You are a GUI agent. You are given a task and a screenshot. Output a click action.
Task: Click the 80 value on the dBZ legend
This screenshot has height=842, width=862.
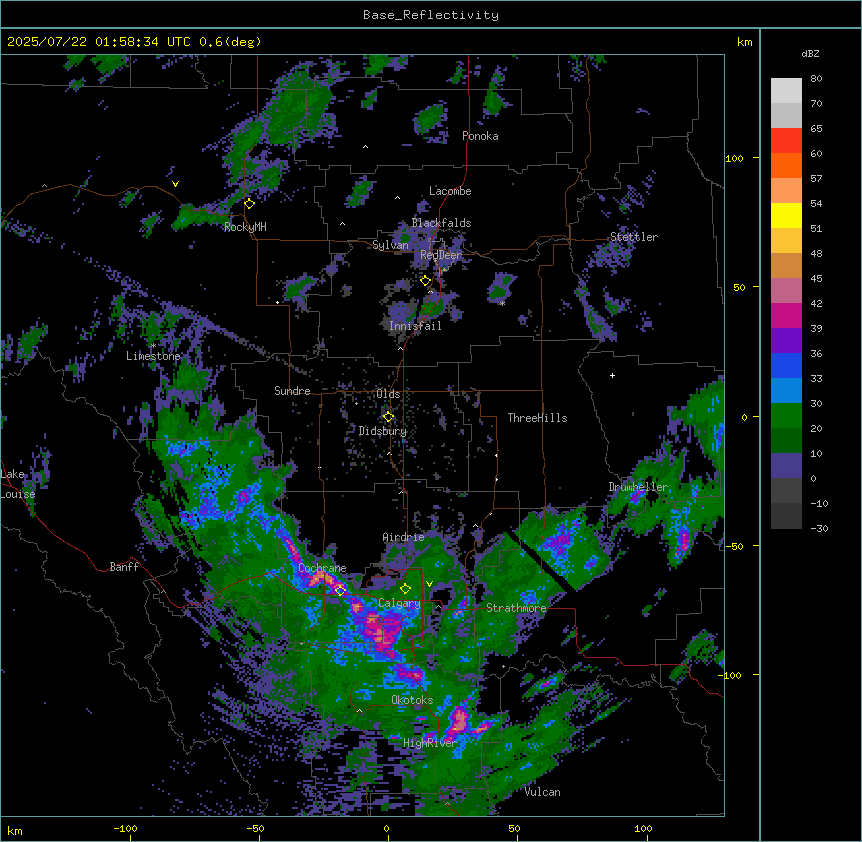coord(816,79)
